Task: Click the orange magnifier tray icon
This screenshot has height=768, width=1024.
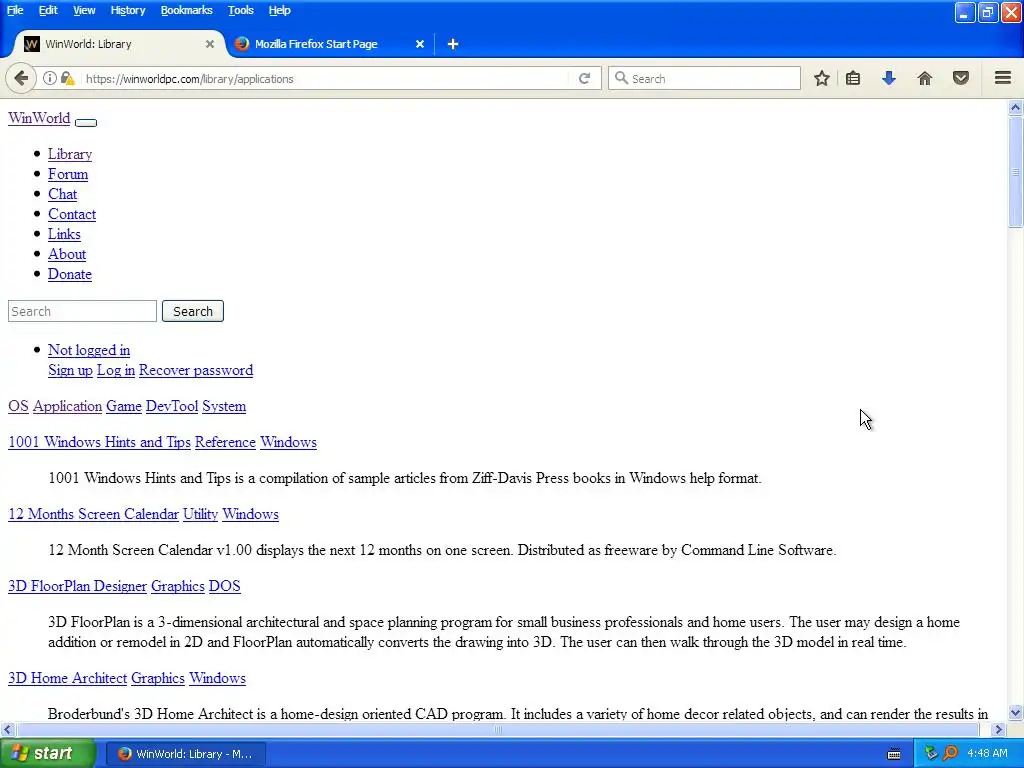Action: point(950,754)
